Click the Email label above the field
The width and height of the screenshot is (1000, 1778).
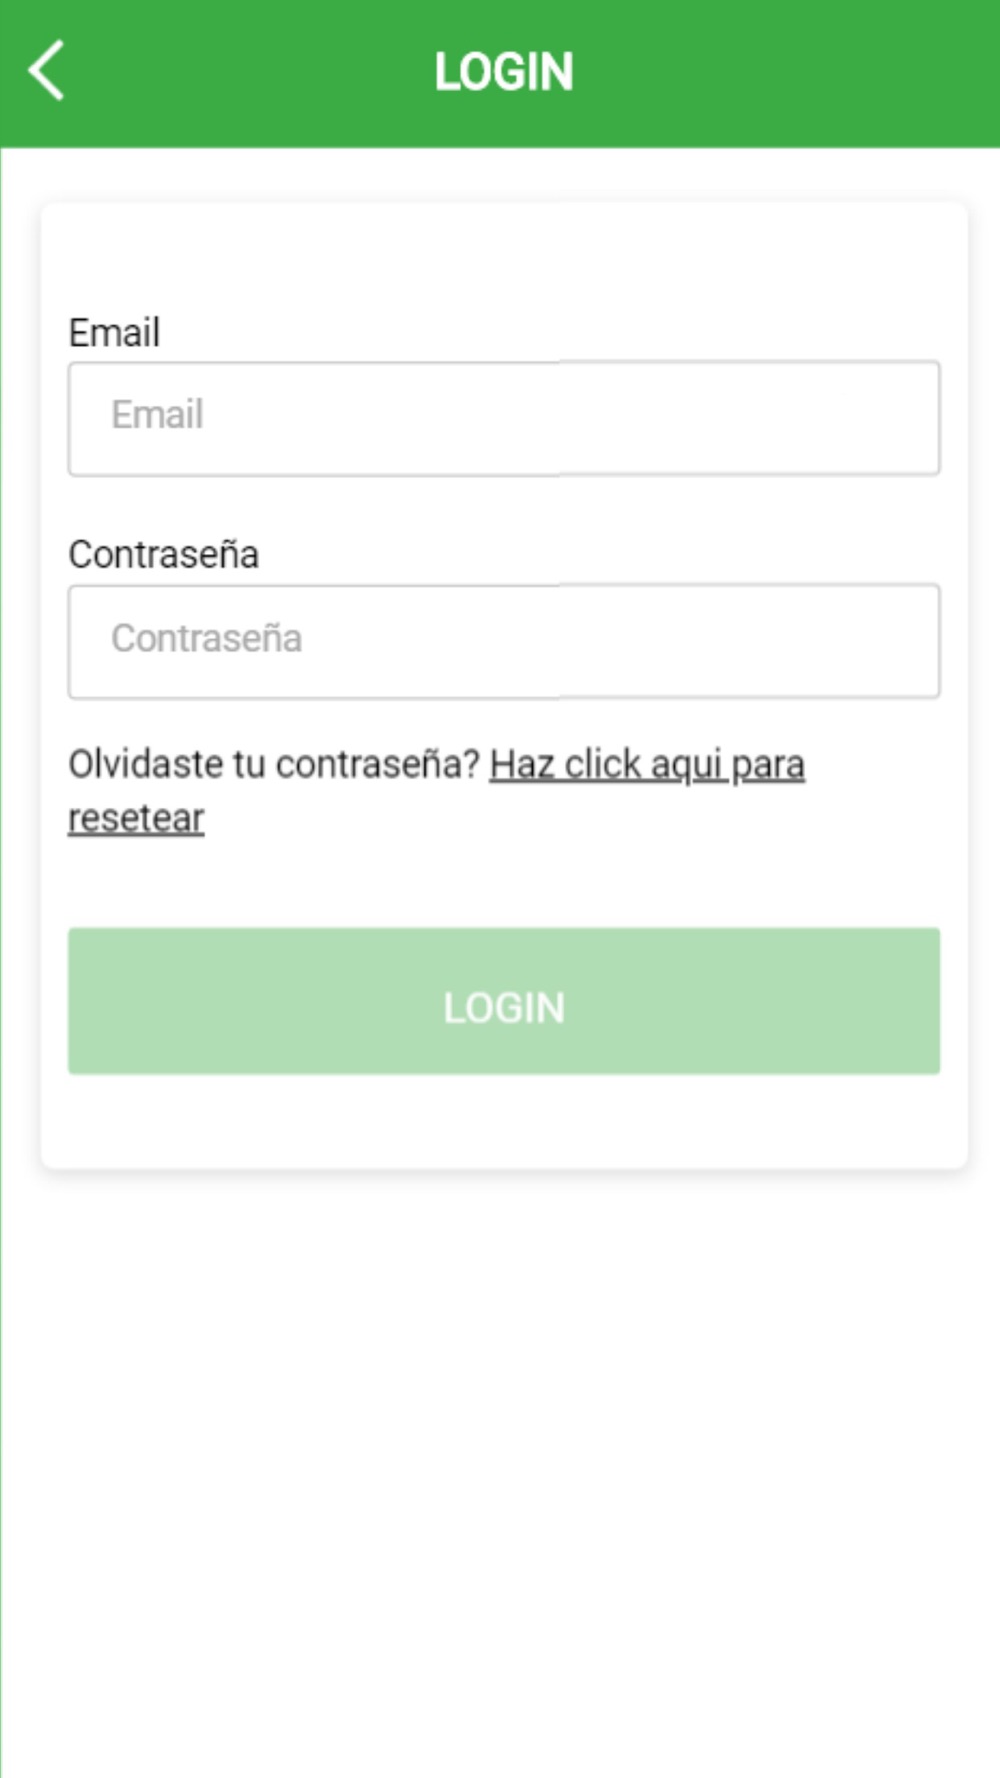[114, 333]
